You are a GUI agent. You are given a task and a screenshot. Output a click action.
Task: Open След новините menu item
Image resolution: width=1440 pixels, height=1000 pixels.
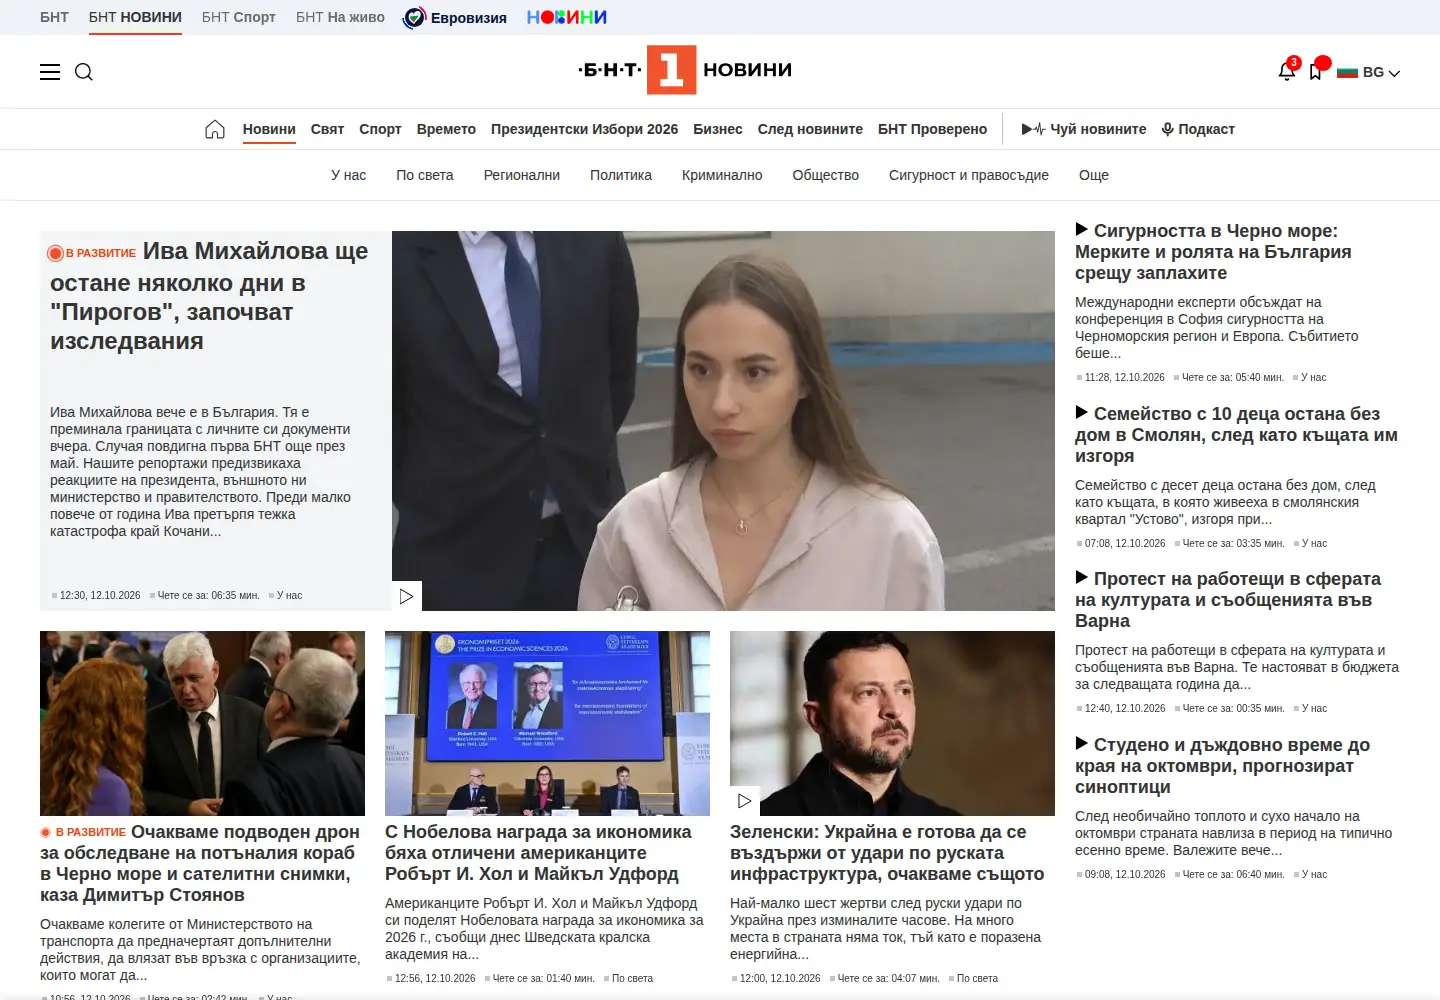coord(810,129)
